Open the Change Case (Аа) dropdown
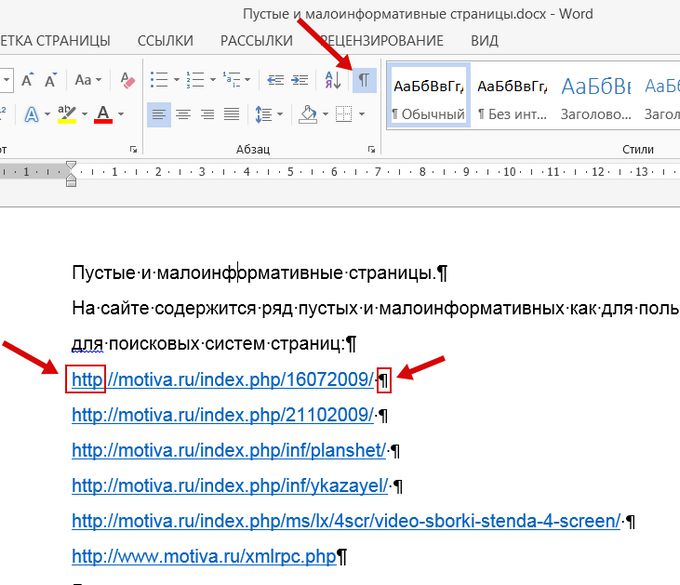The width and height of the screenshot is (680, 585). pyautogui.click(x=88, y=79)
